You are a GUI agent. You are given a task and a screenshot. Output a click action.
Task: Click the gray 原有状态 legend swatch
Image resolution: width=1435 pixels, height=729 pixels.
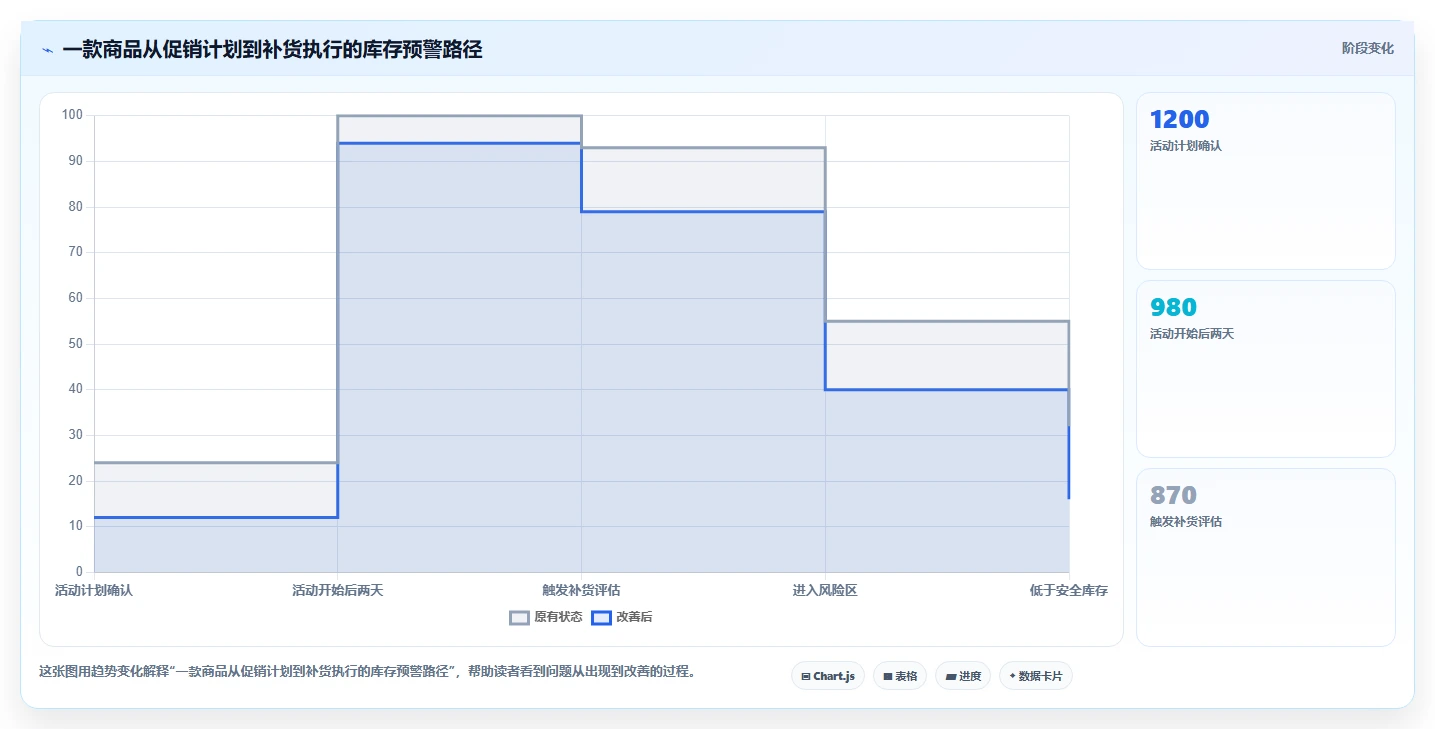click(x=519, y=617)
